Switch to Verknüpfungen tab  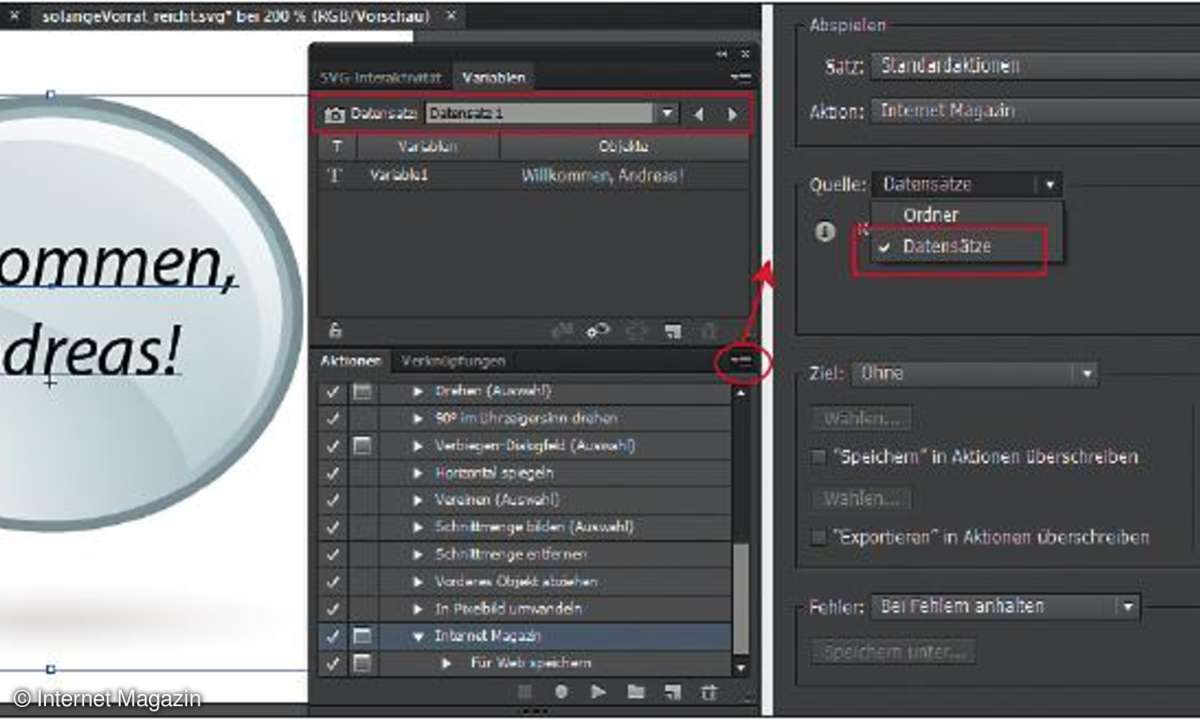453,360
